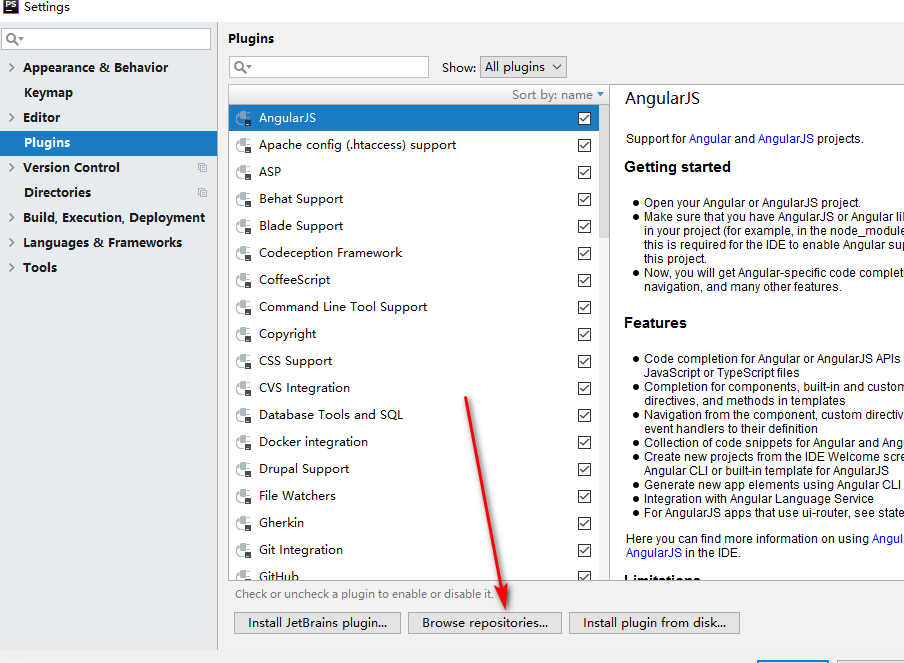904x663 pixels.
Task: Click the Database Tools and SQL icon
Action: tap(244, 415)
